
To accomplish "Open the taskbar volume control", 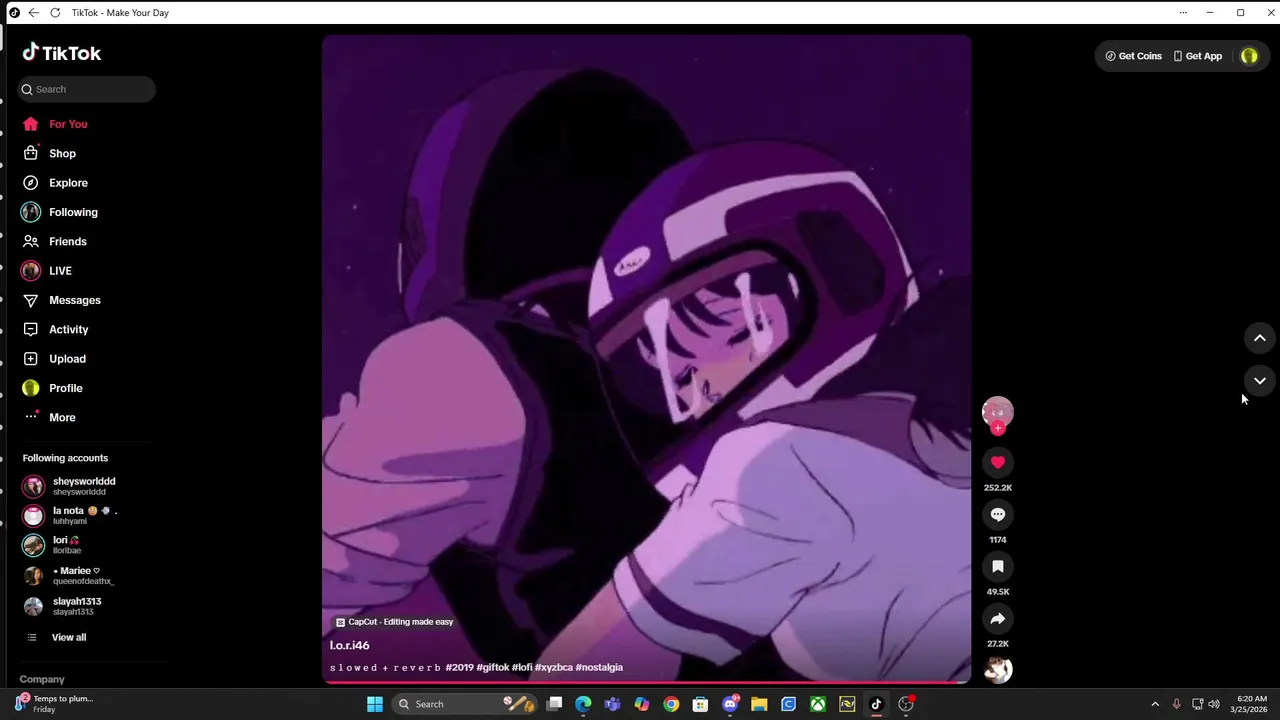I will coord(1214,704).
